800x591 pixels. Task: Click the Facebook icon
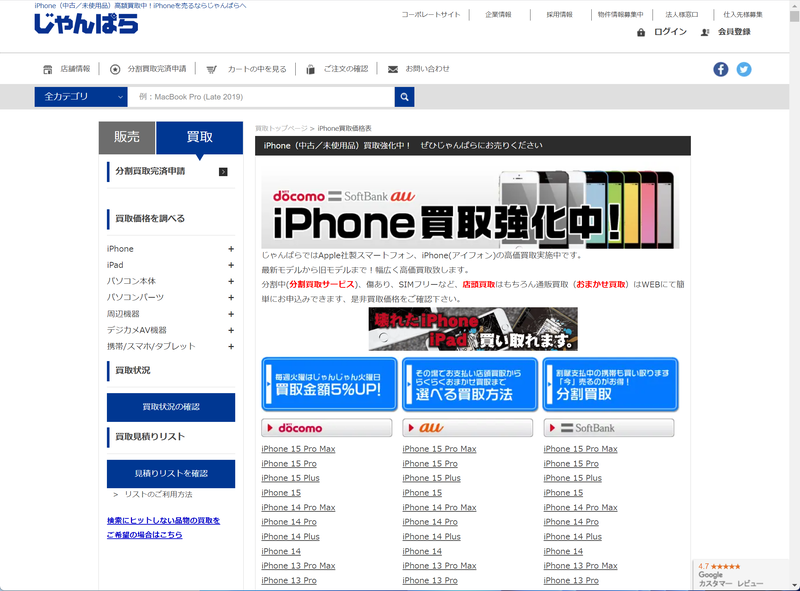click(720, 69)
